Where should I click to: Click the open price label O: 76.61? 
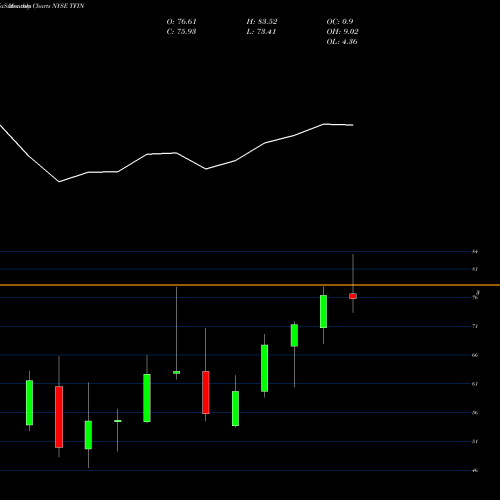tap(182, 22)
